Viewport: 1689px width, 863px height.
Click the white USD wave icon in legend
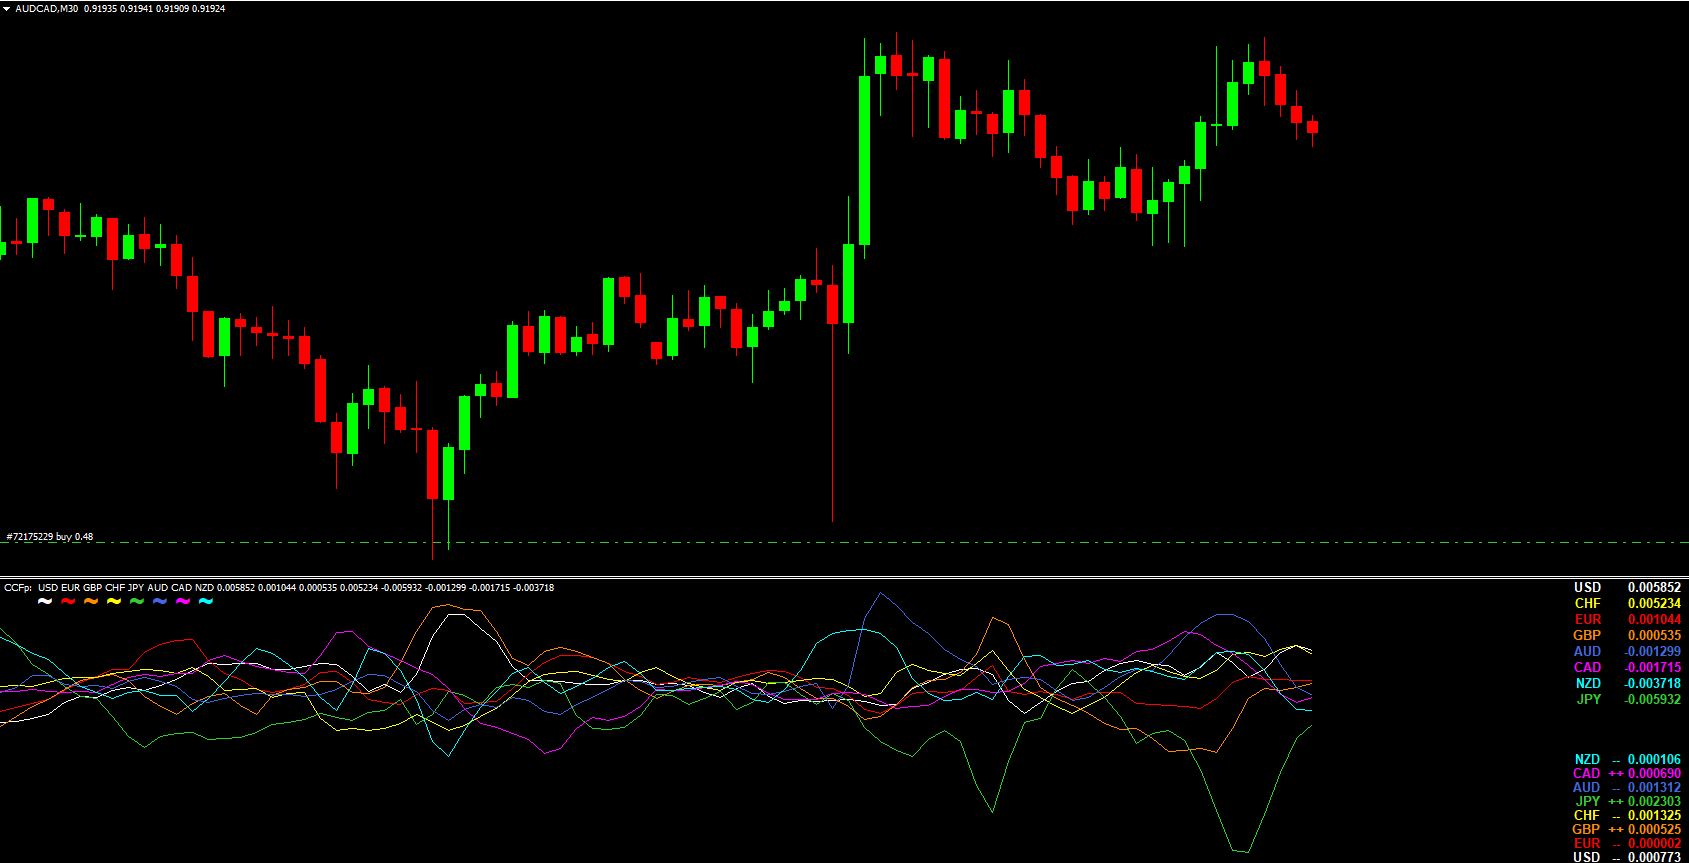[45, 601]
